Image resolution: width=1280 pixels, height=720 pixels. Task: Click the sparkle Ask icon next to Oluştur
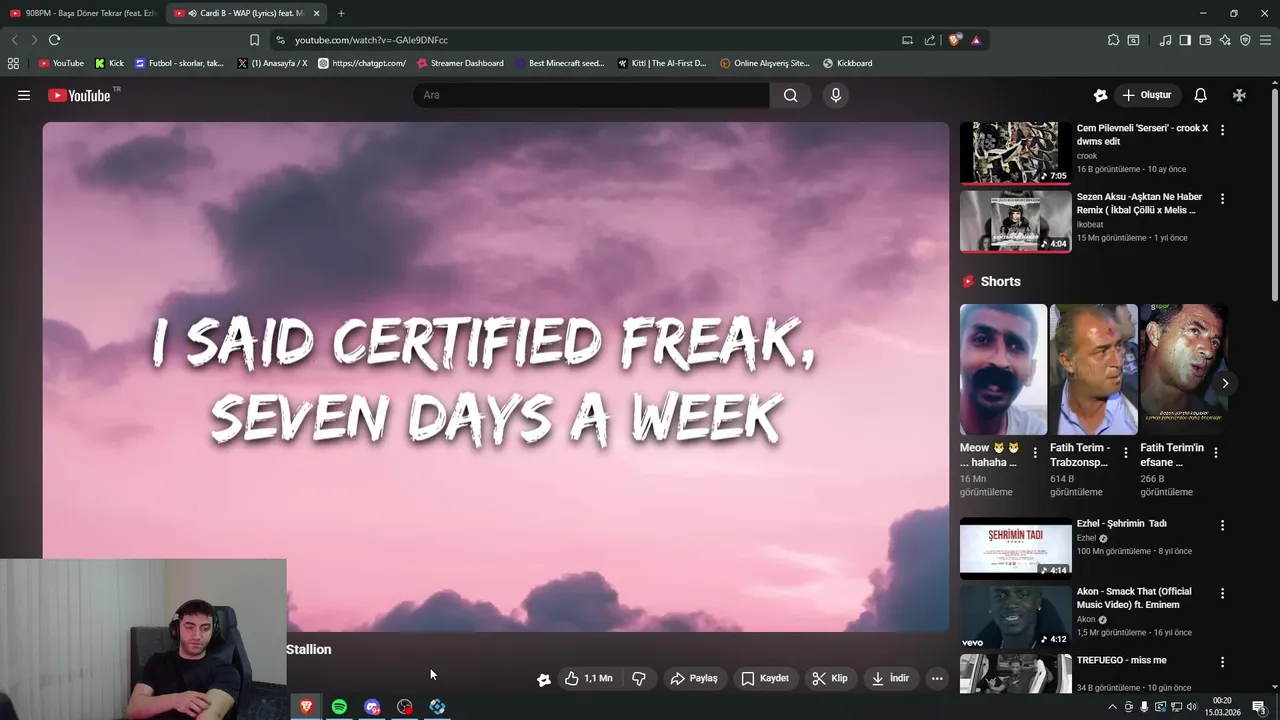pos(1100,95)
